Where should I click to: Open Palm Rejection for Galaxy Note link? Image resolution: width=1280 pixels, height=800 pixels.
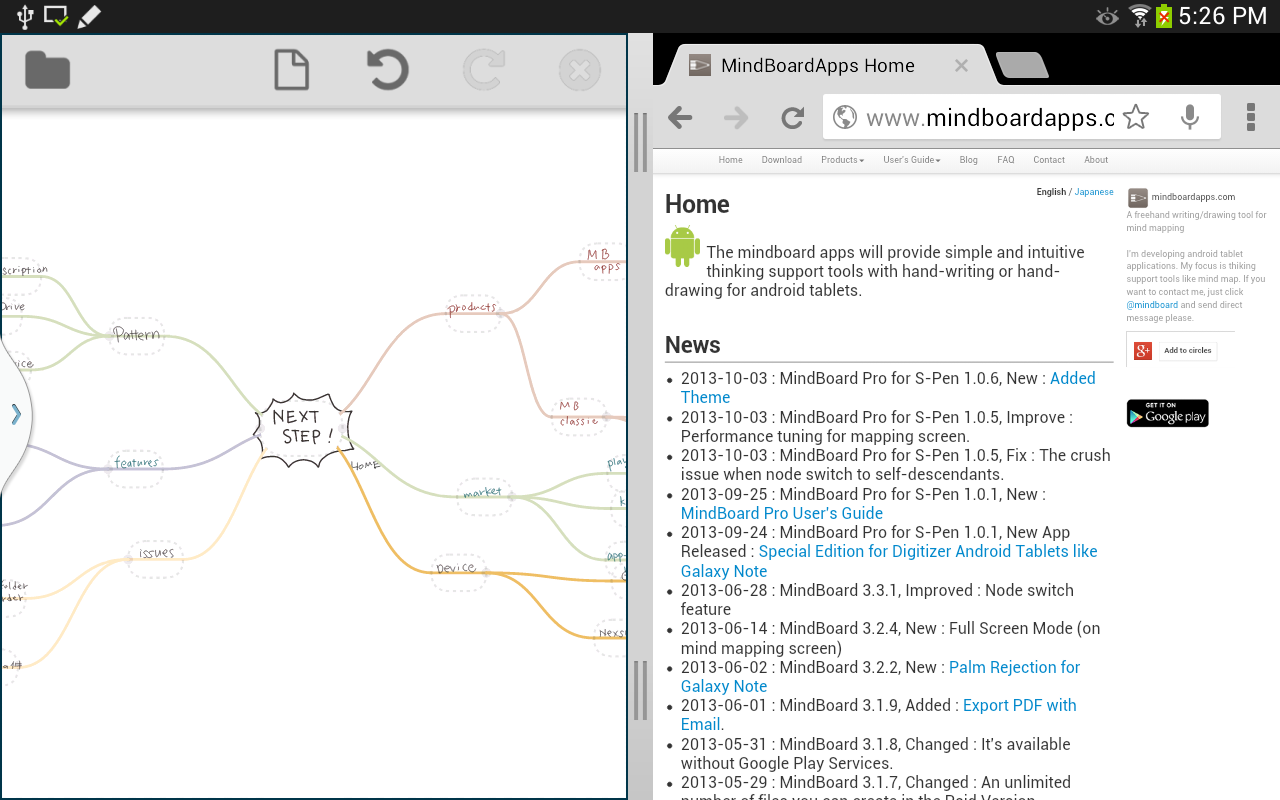click(880, 677)
